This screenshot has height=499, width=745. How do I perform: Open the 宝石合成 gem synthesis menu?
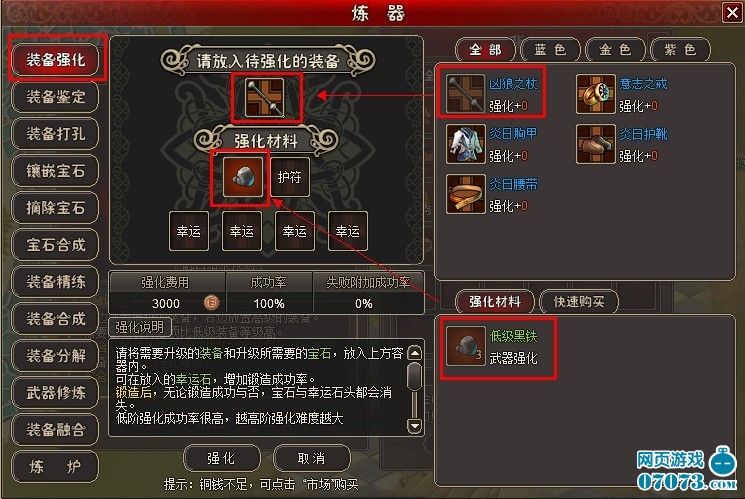[x=56, y=245]
